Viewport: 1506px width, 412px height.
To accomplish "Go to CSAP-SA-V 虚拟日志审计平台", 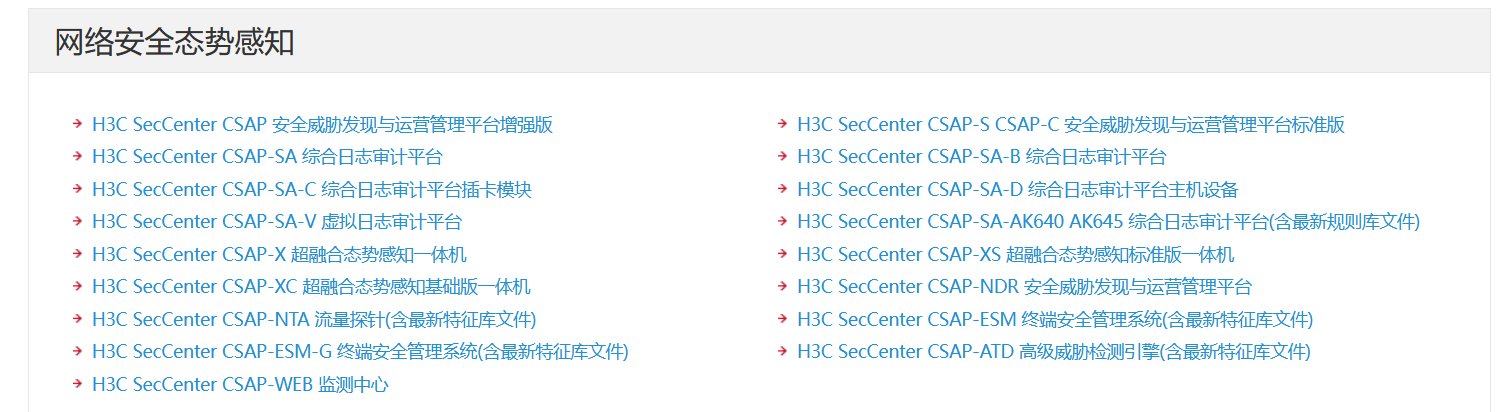I will point(276,222).
